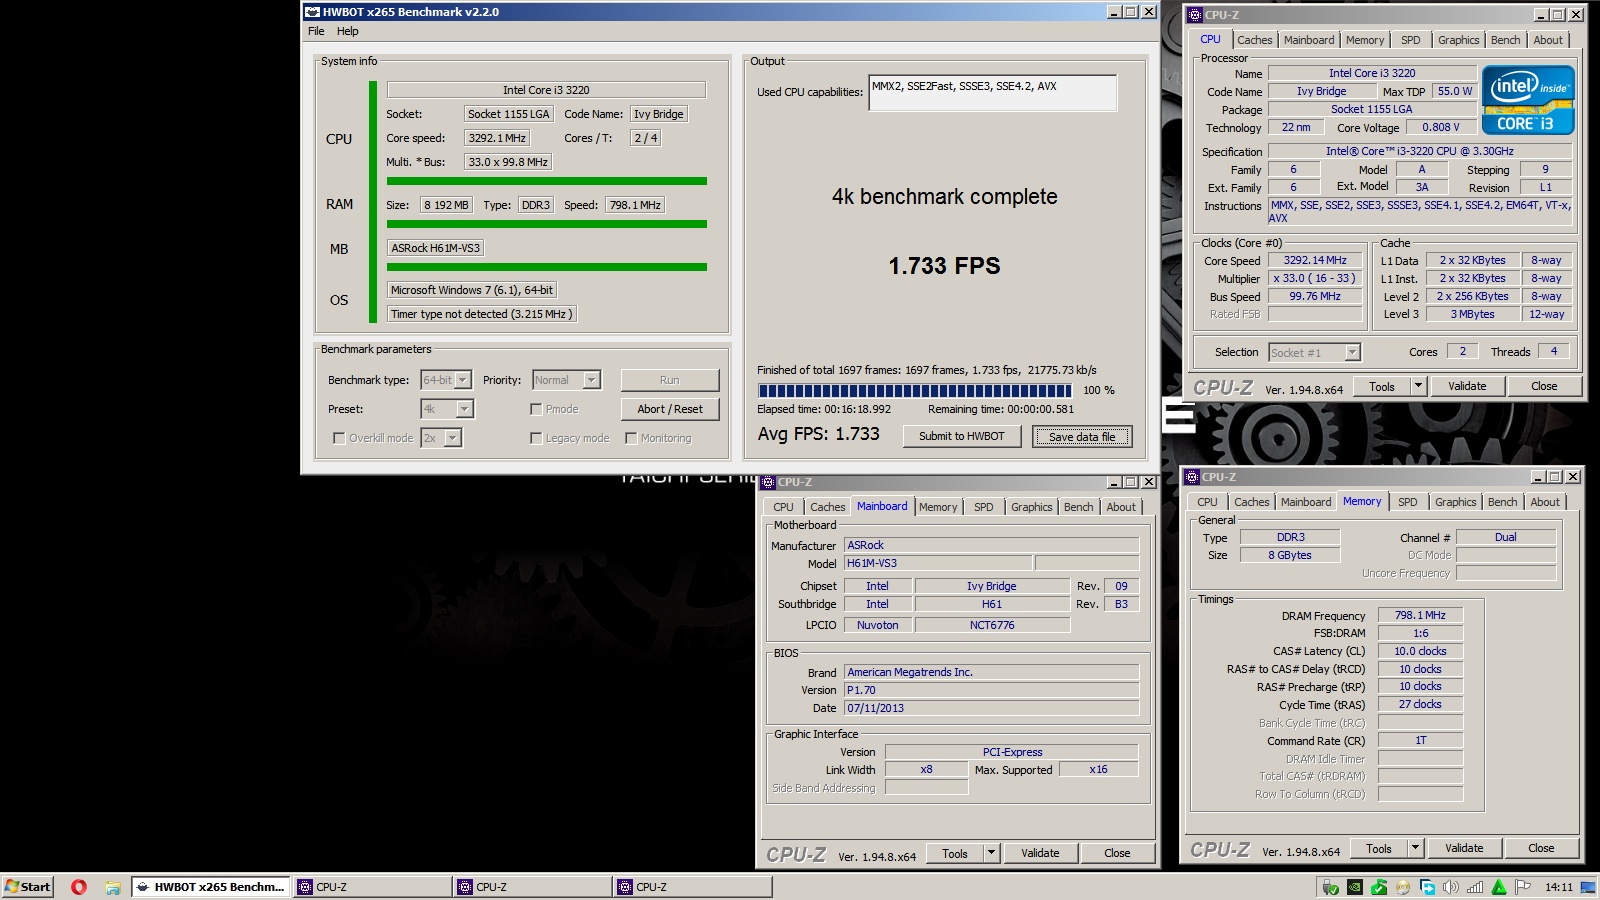Expand the Tools arrow in the CPU-Z Memory window

(x=1415, y=848)
